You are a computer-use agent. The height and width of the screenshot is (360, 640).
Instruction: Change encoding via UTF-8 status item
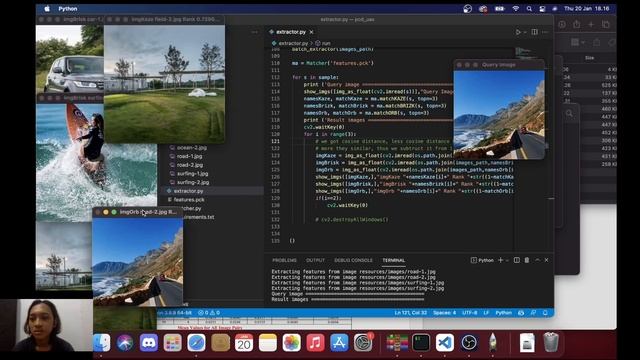(x=469, y=313)
